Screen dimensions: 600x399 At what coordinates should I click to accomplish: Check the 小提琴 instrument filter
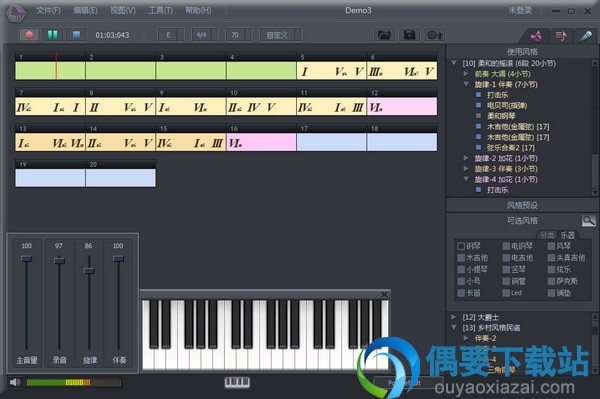point(461,269)
